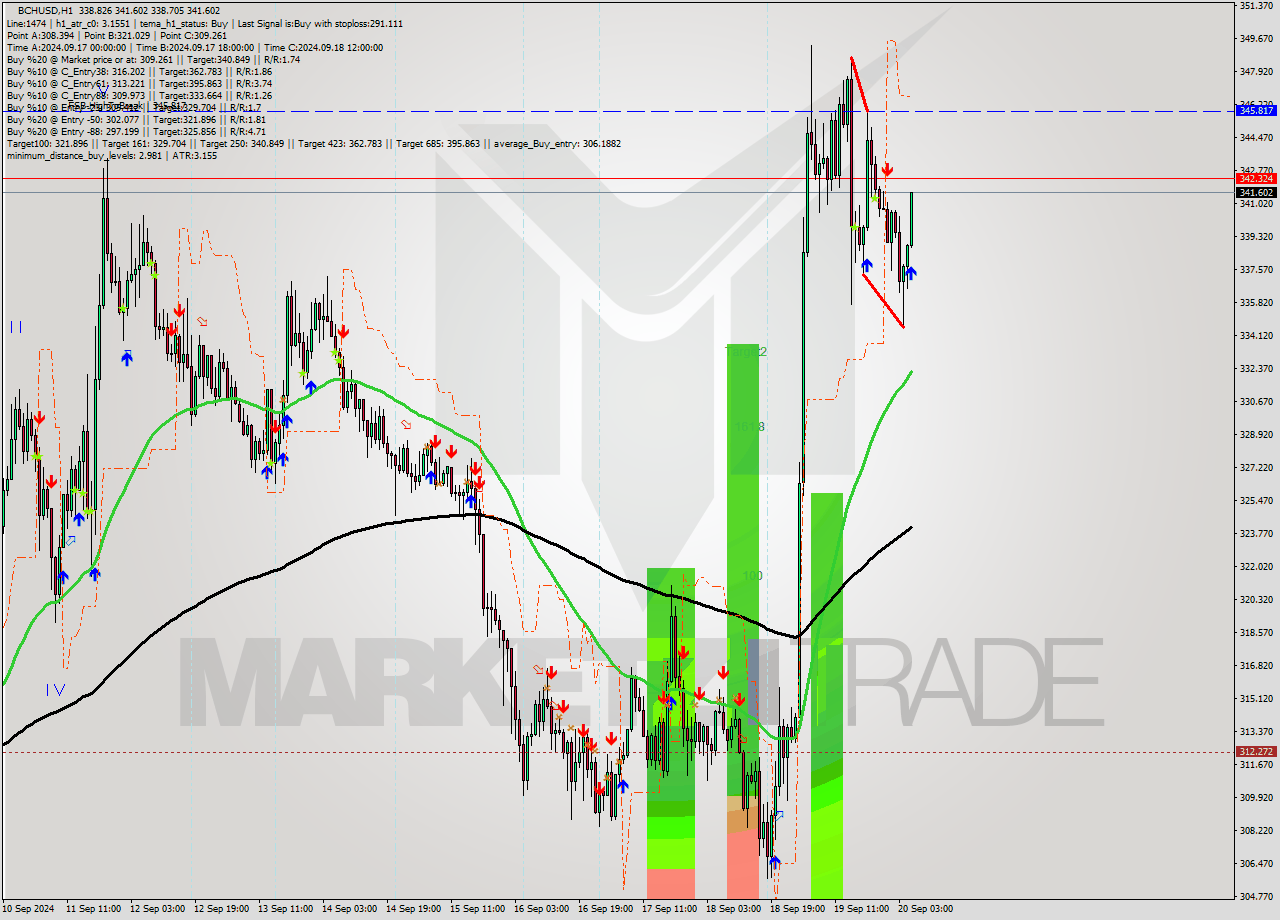Click the Buy %10 @ C_Entry38: 316.202 line
Viewport: 1280px width, 920px height.
click(x=139, y=71)
